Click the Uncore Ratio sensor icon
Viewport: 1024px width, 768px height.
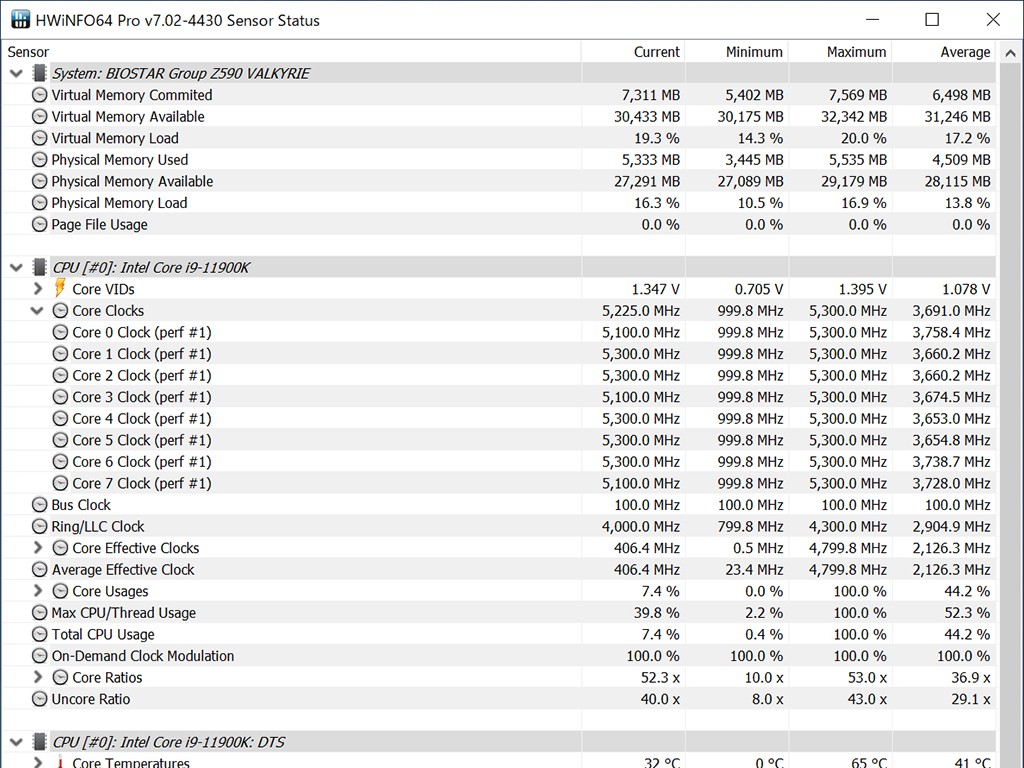point(39,699)
